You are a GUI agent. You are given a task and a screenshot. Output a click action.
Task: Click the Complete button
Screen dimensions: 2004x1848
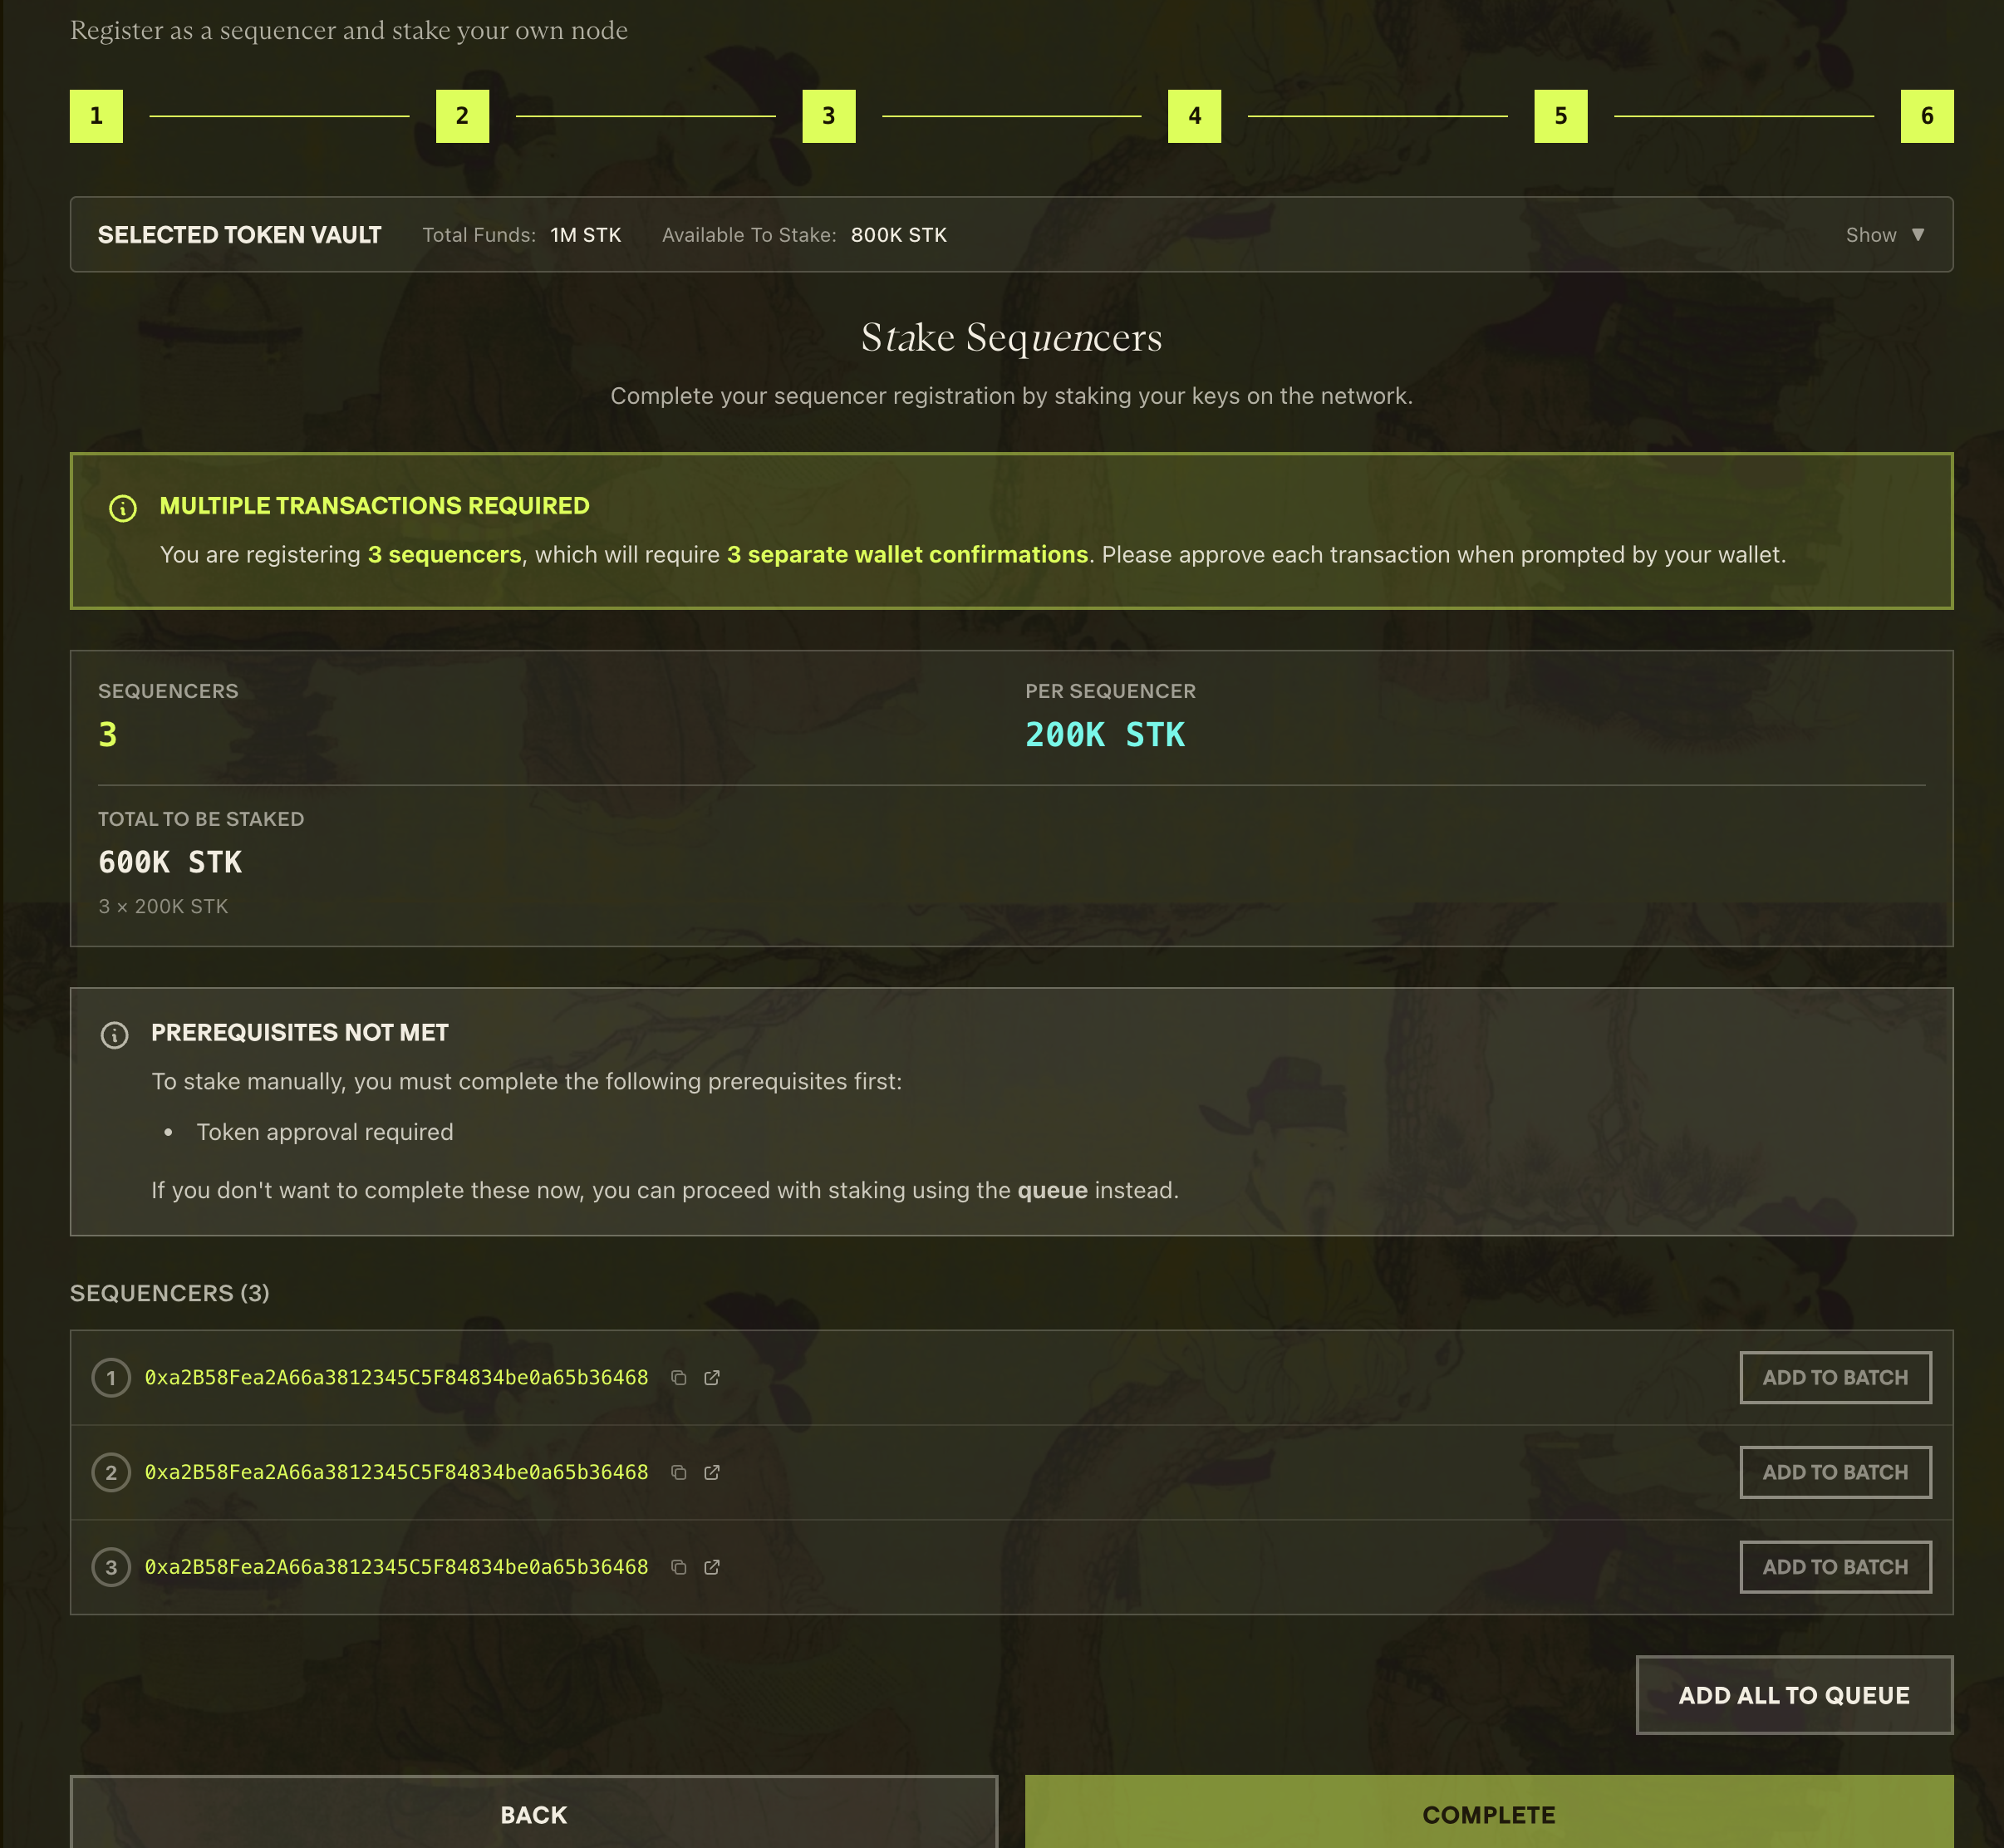pos(1488,1815)
